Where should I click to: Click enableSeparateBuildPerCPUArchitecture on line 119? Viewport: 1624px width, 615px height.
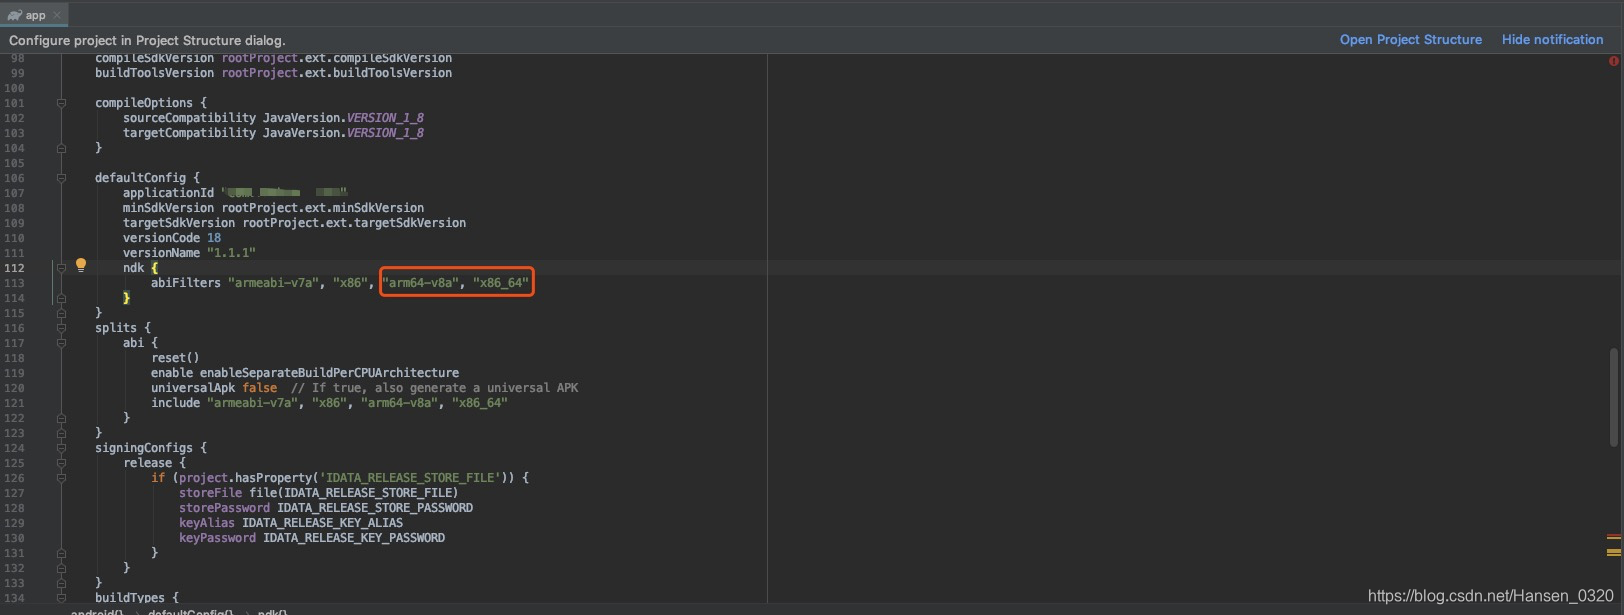[329, 373]
